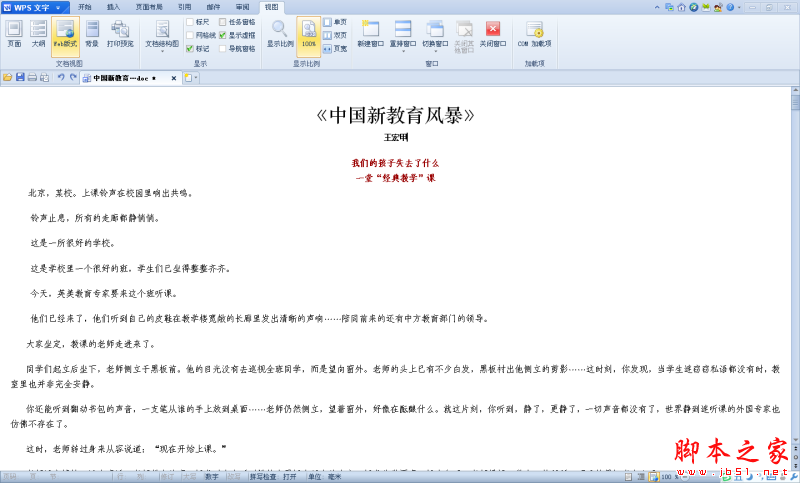Click the redo arrow icon
Screen dimensions: 800x483
pos(73,78)
